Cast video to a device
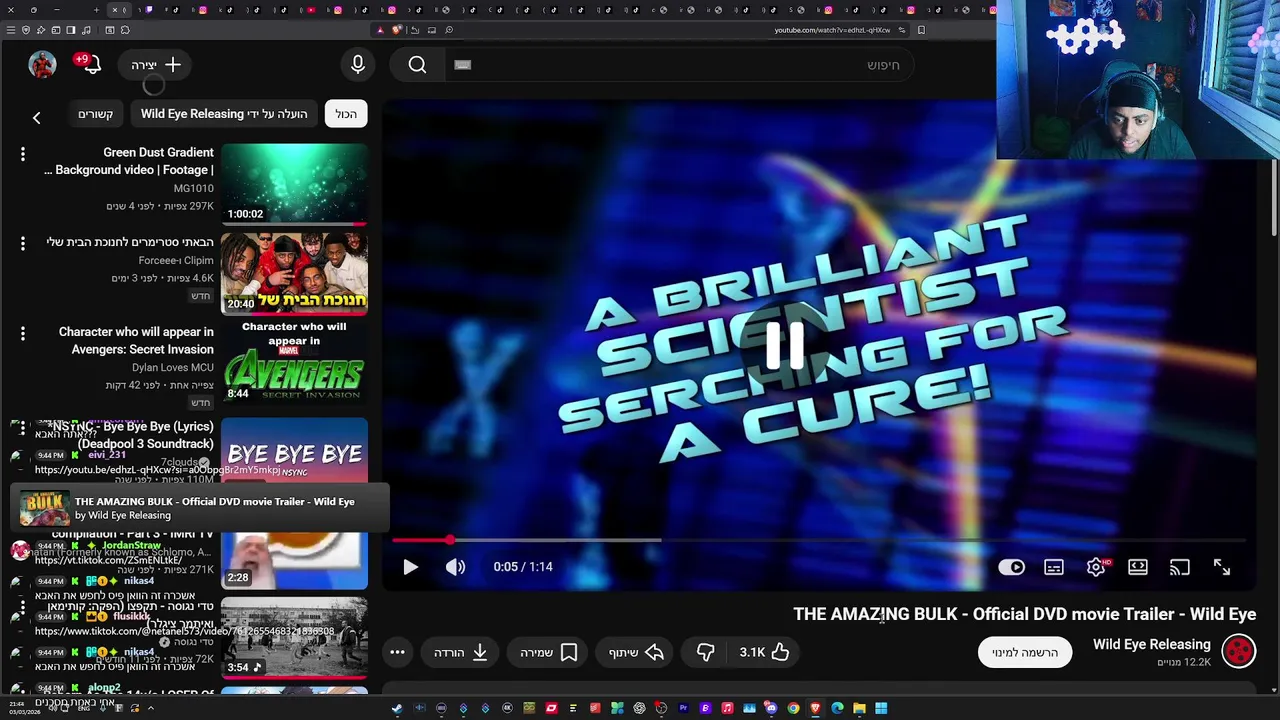The height and width of the screenshot is (720, 1280). click(1180, 567)
